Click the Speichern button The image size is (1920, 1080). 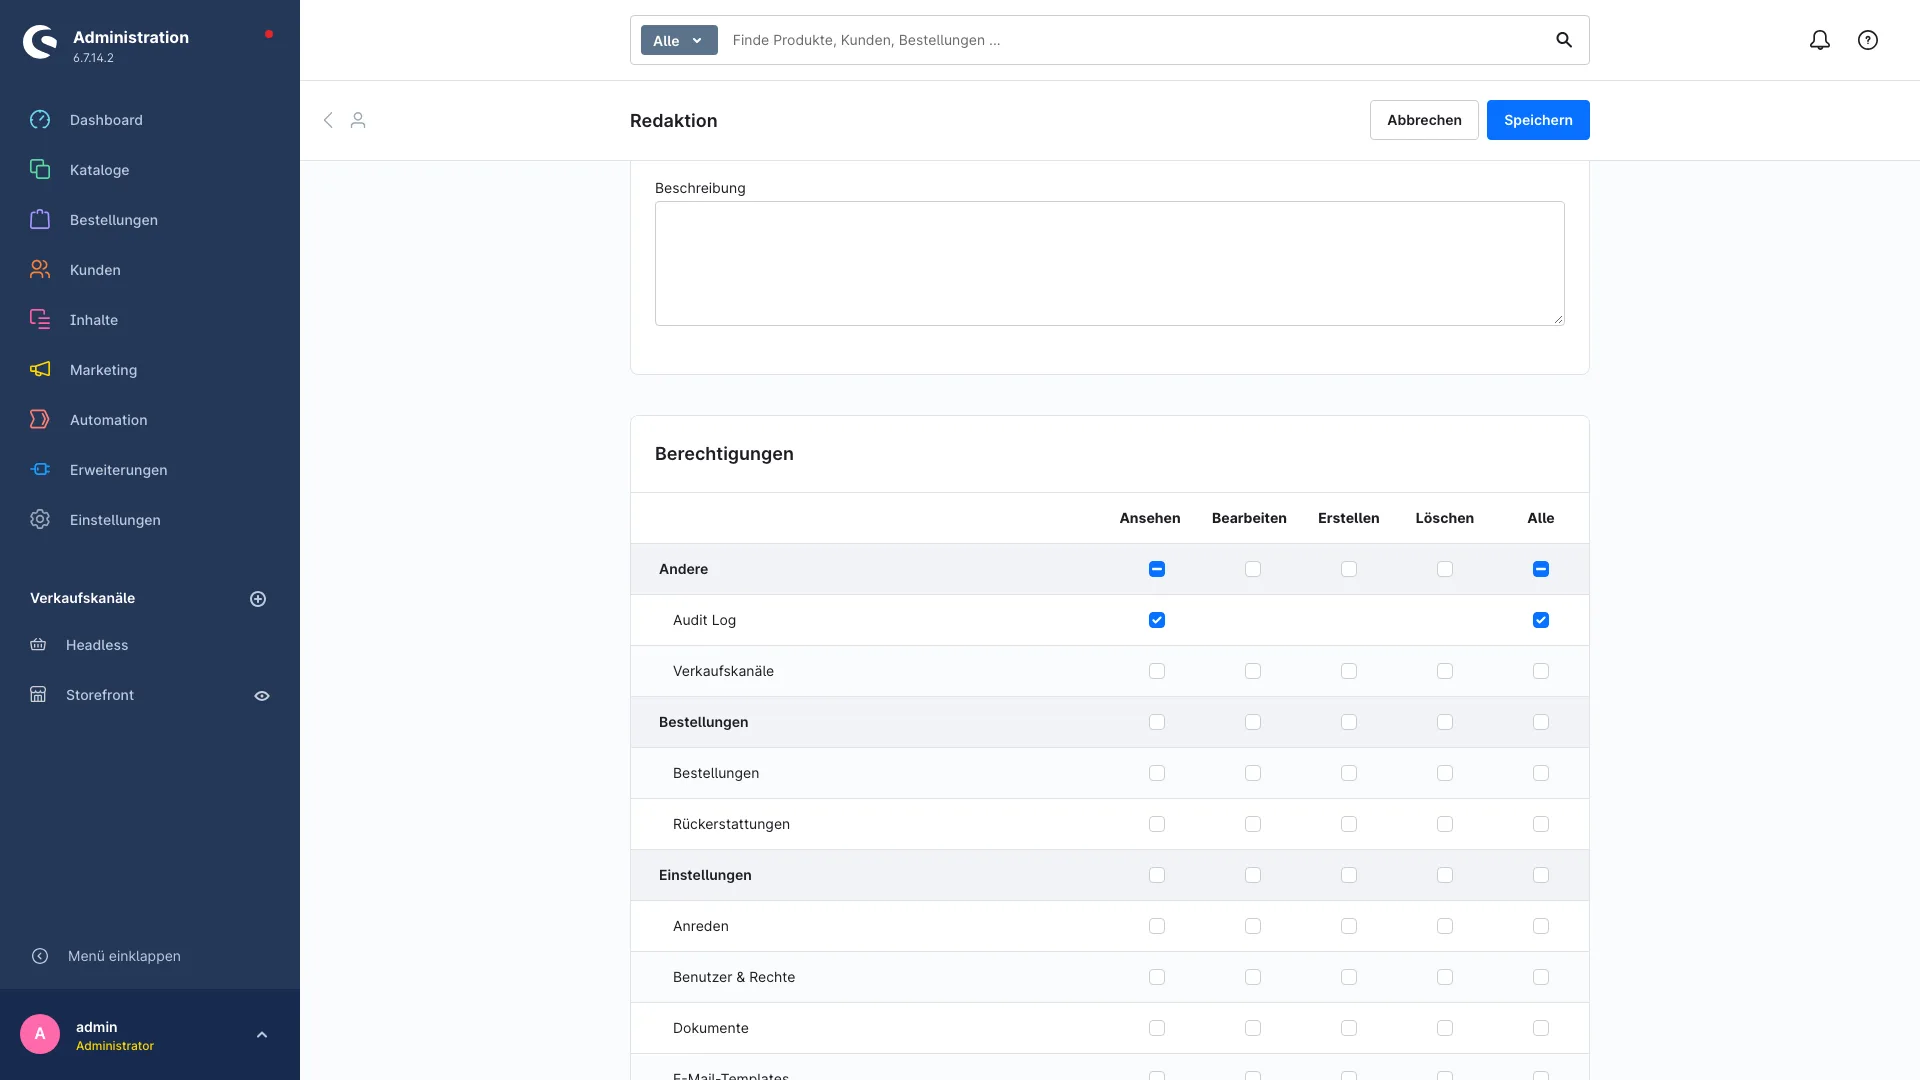point(1538,120)
